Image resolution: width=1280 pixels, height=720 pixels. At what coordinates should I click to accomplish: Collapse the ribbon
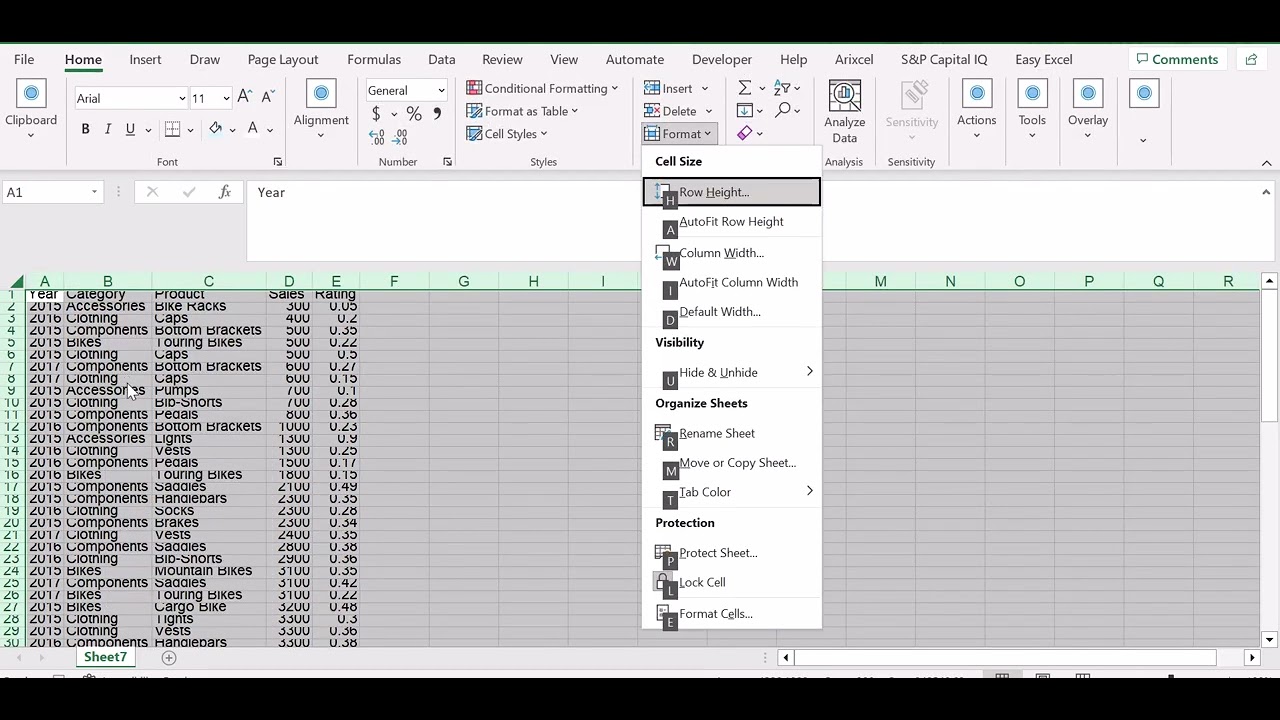click(x=1266, y=163)
